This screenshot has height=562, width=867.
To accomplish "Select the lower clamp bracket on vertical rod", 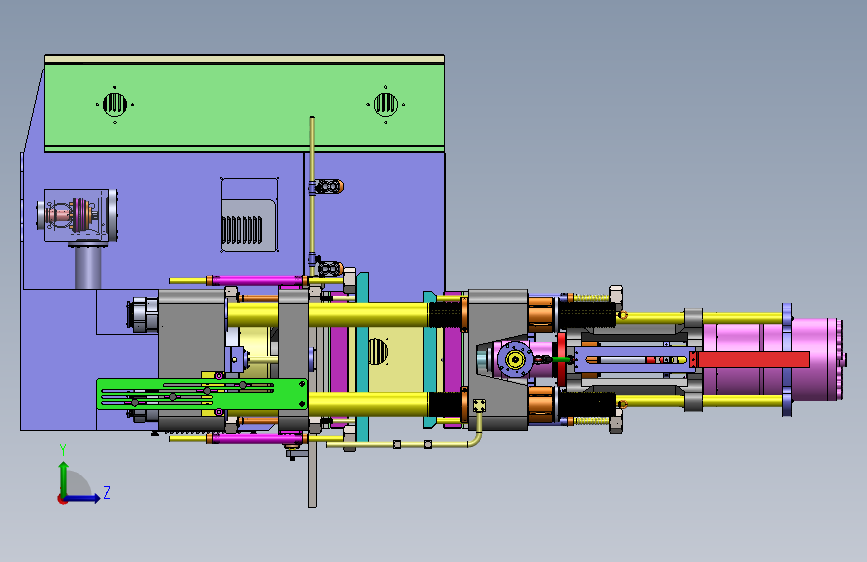I will 328,269.
